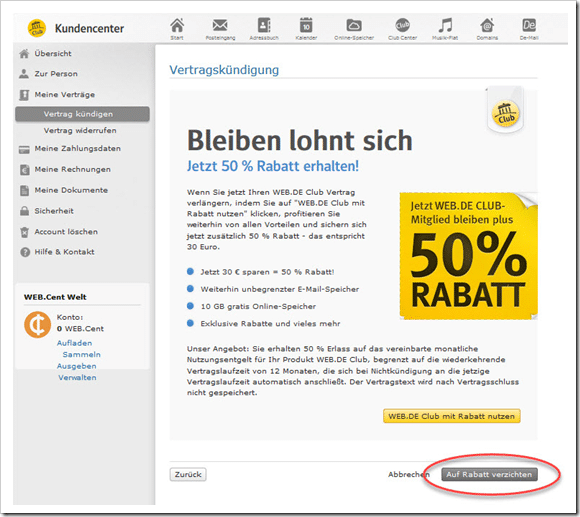The image size is (580, 517).
Task: Click Auf Rabatt verzichten button
Action: pos(489,474)
